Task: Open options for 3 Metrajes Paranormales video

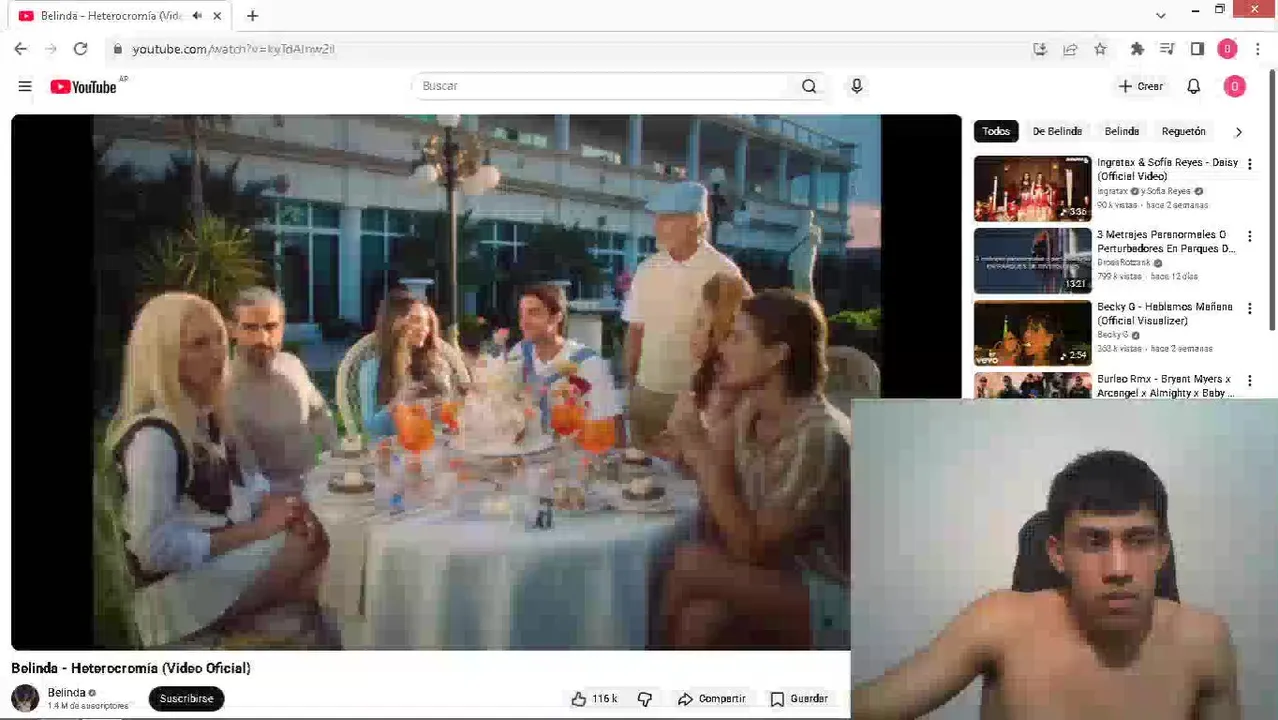Action: [1249, 236]
